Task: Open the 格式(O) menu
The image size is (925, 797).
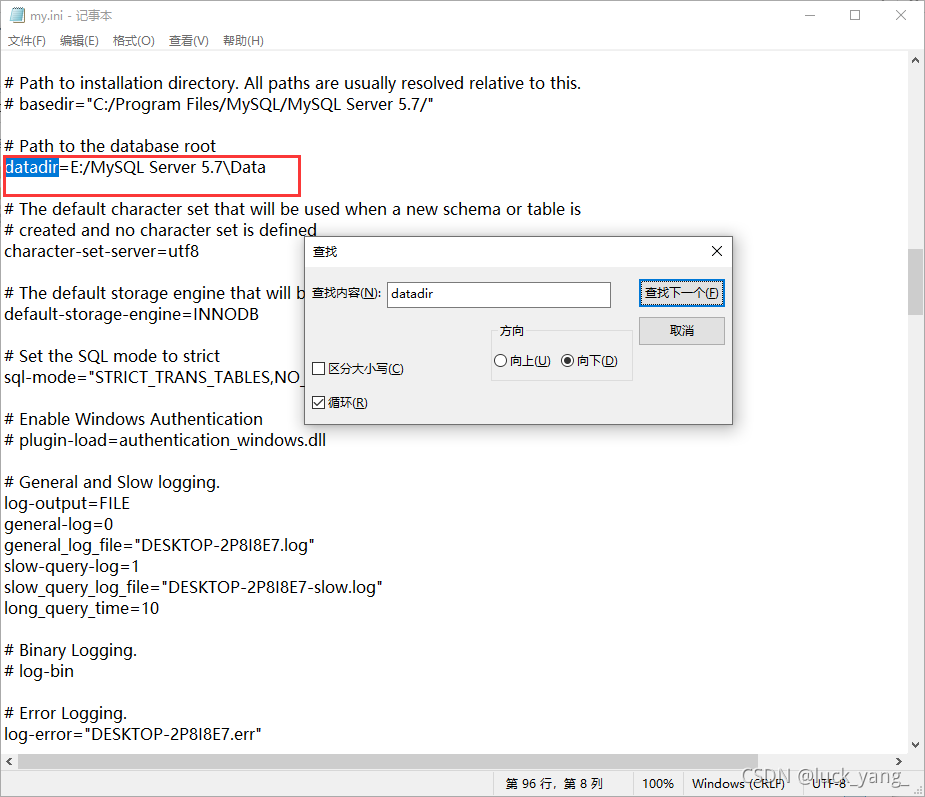Action: (133, 41)
